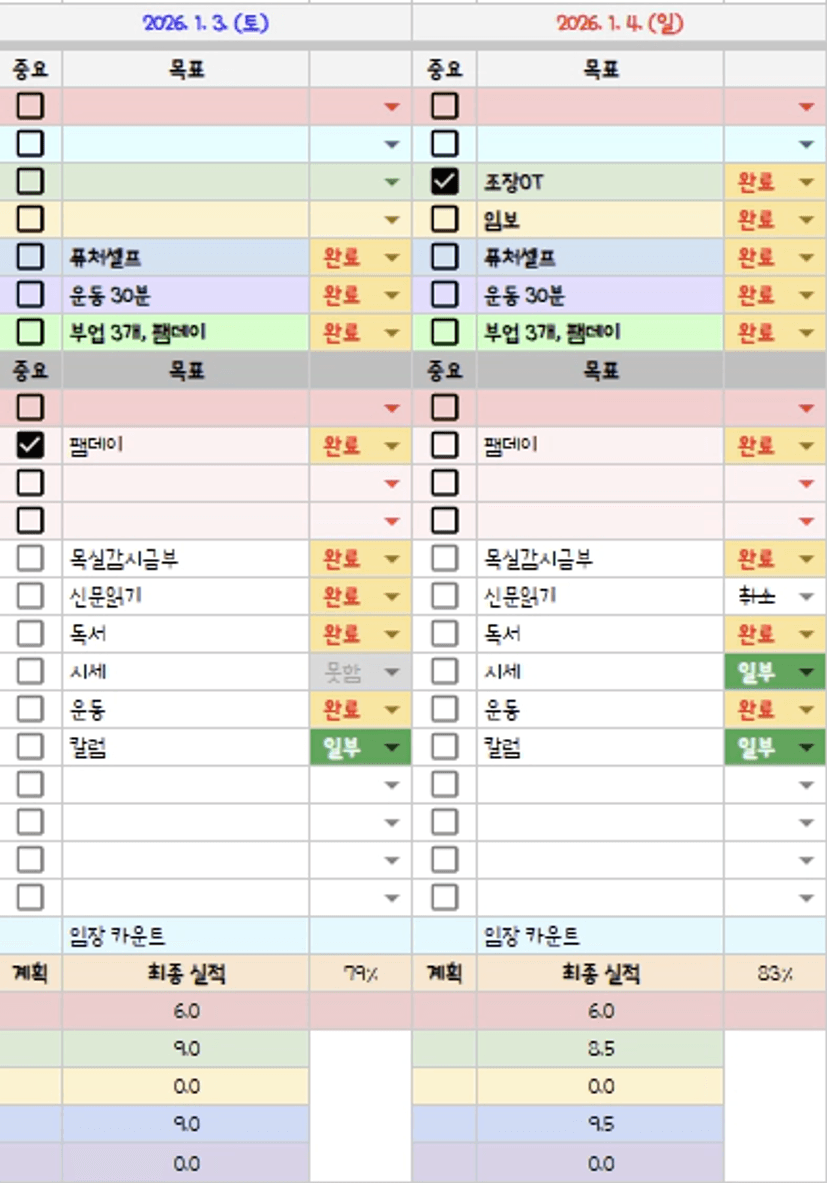Viewport: 827px width, 1183px height.
Task: Uncheck the Sunday 조장OT checkbox
Action: tap(444, 181)
